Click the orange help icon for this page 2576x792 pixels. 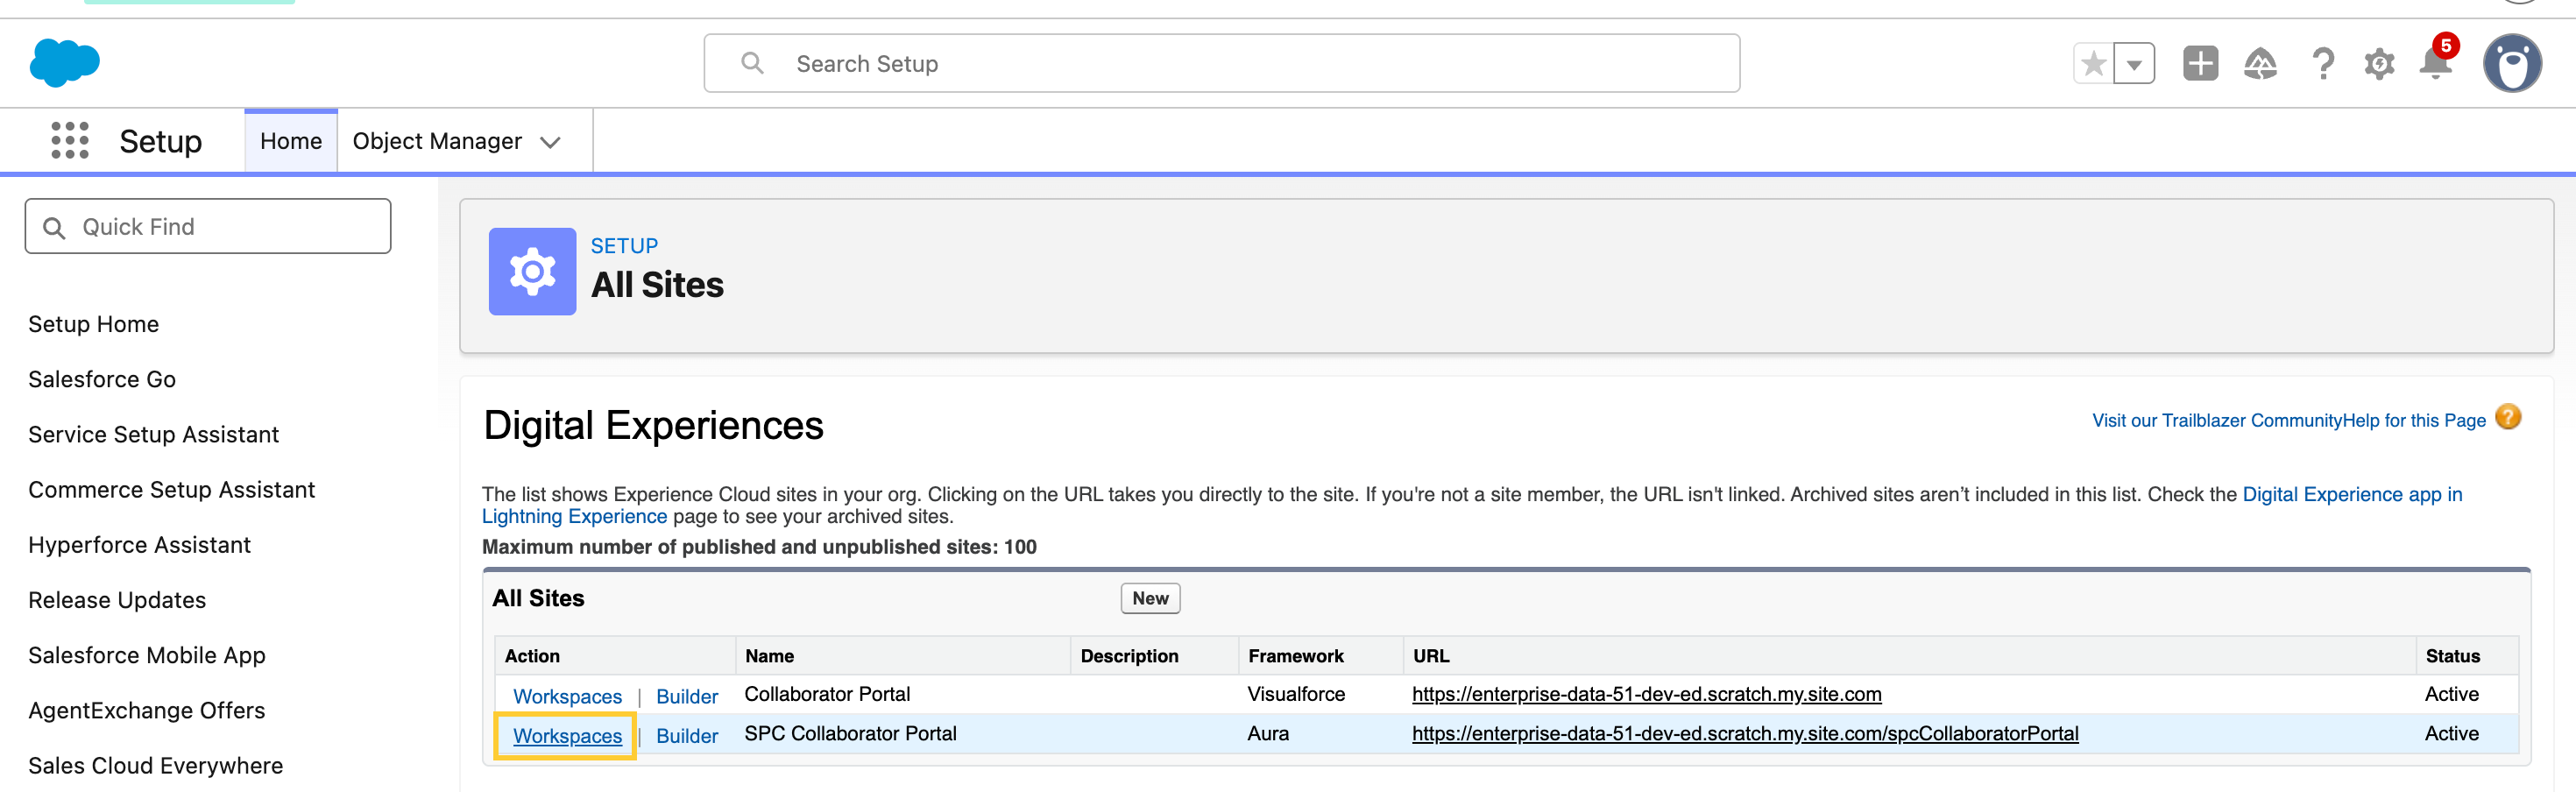(x=2508, y=417)
